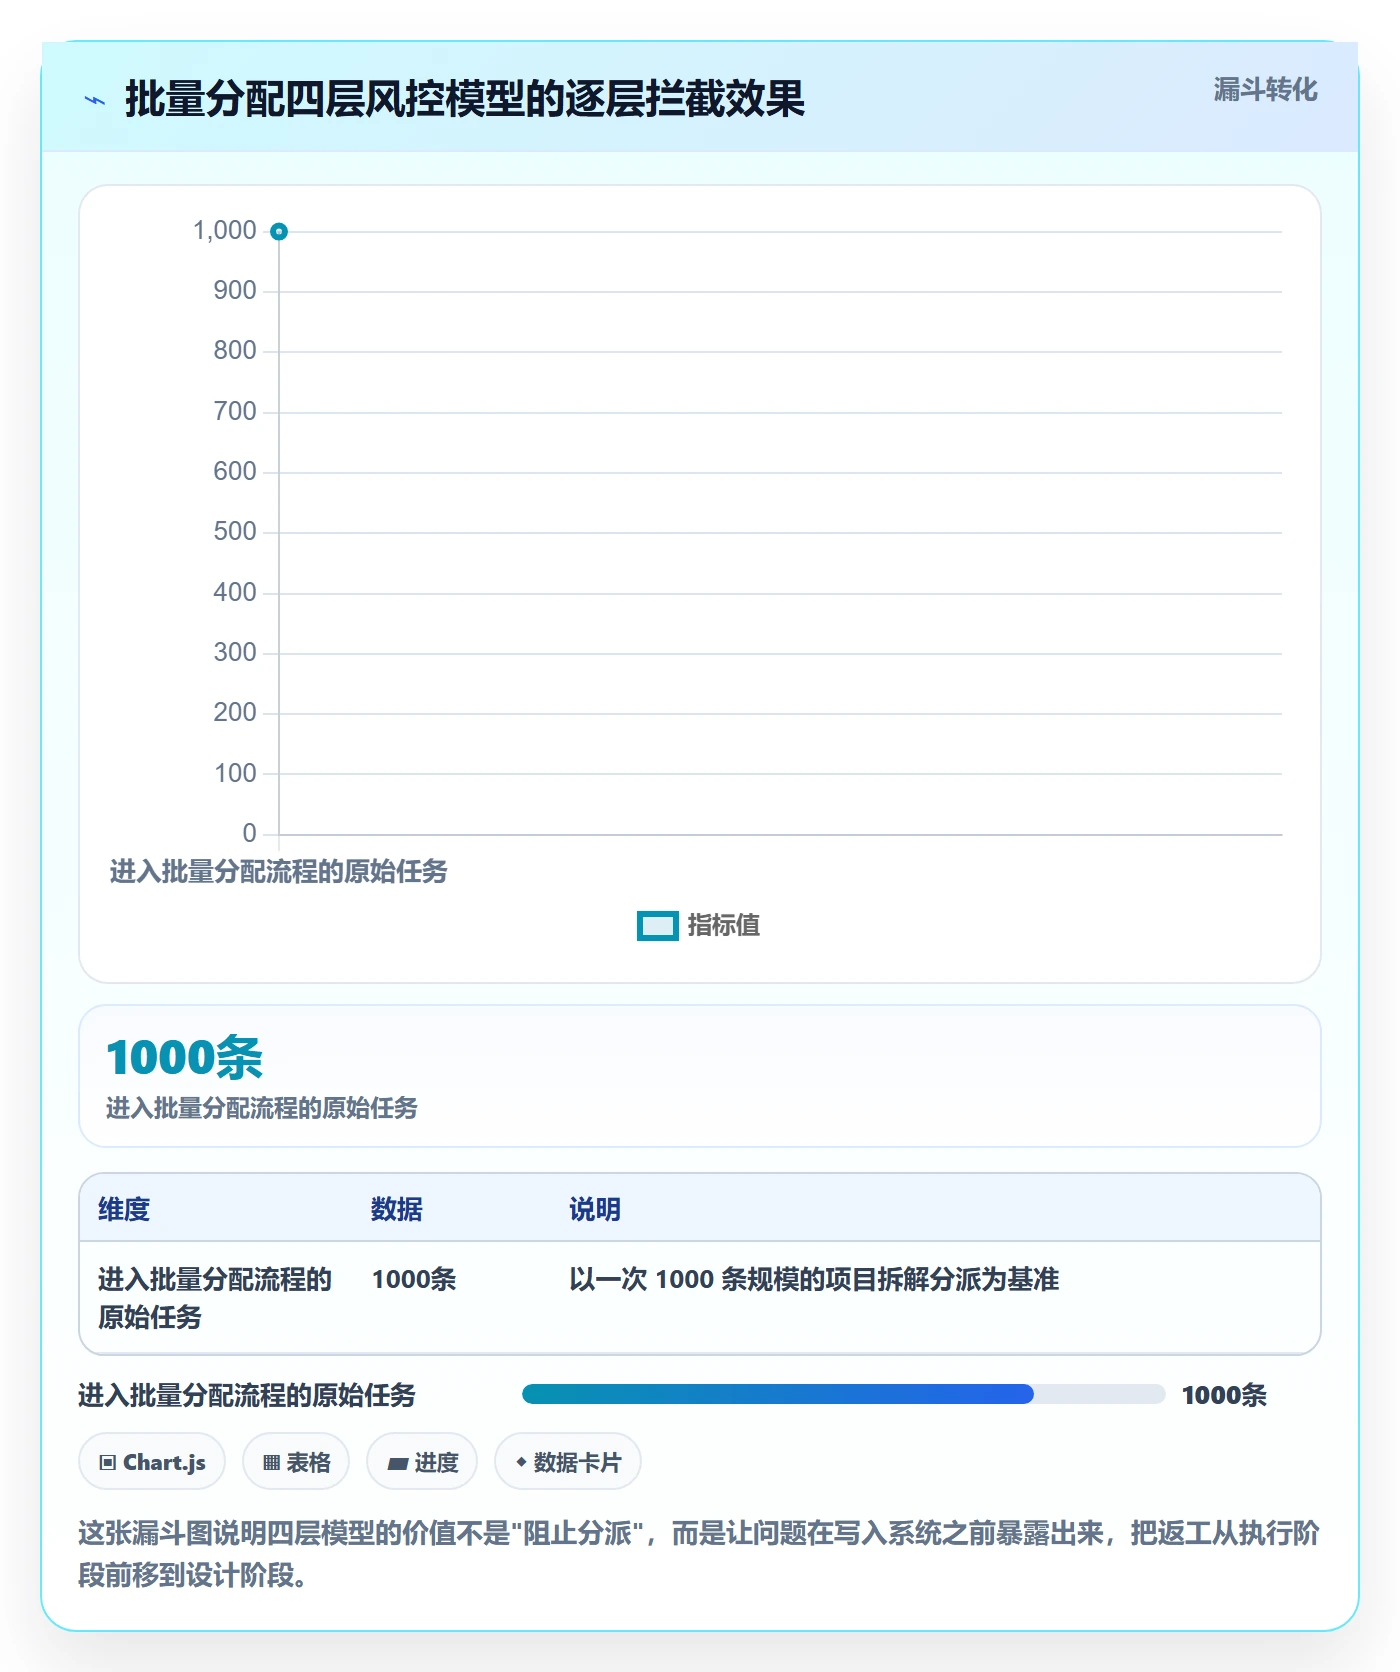Click the 200 y-axis label
1400x1672 pixels.
tap(235, 713)
